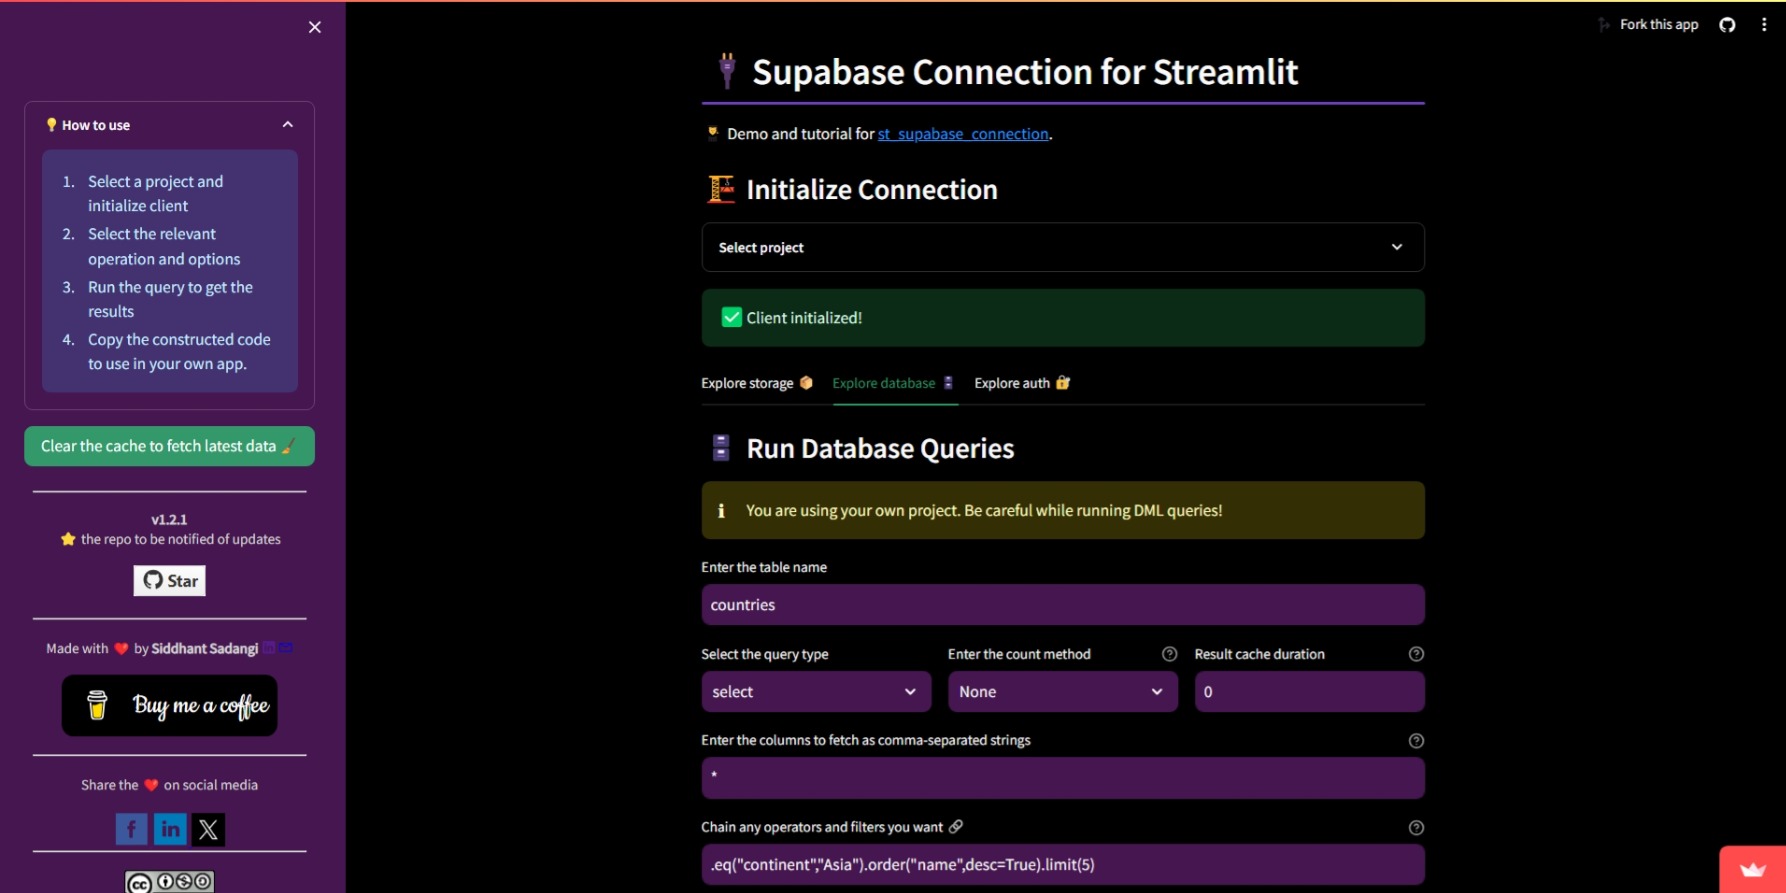The image size is (1786, 893).
Task: Open the Select the query type dropdown
Action: tap(816, 692)
